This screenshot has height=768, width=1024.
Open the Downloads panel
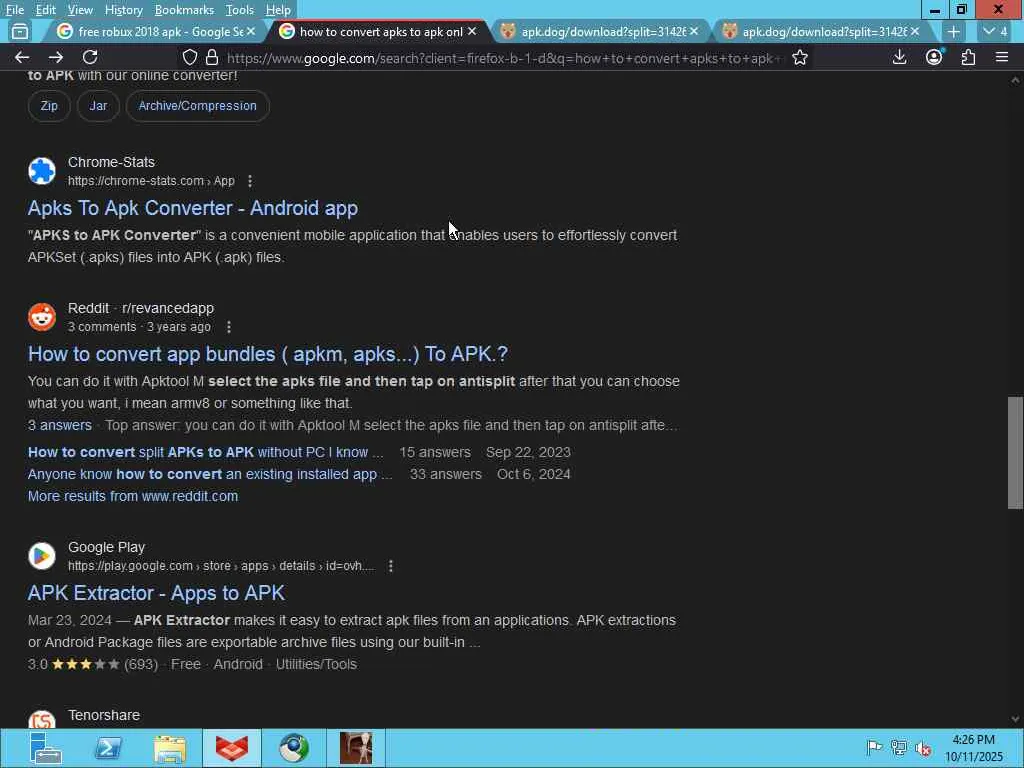click(x=899, y=57)
